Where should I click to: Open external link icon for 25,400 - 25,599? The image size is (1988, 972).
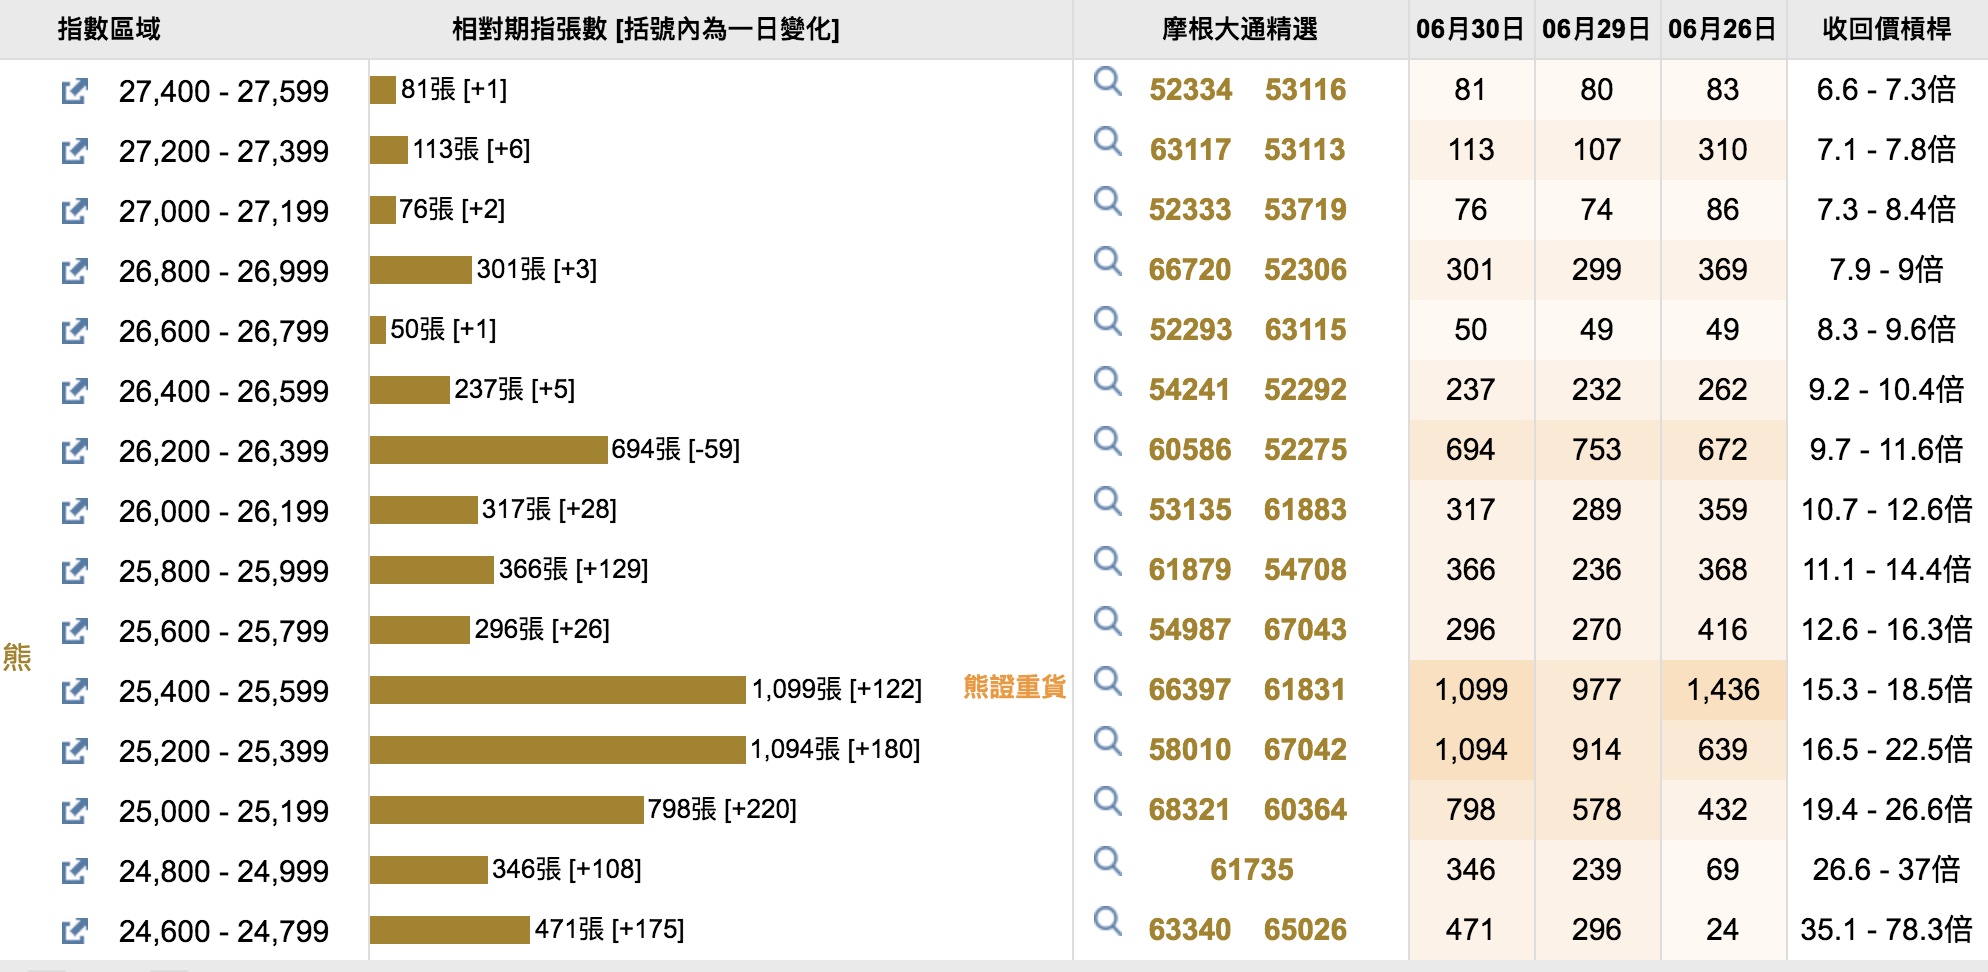74,691
